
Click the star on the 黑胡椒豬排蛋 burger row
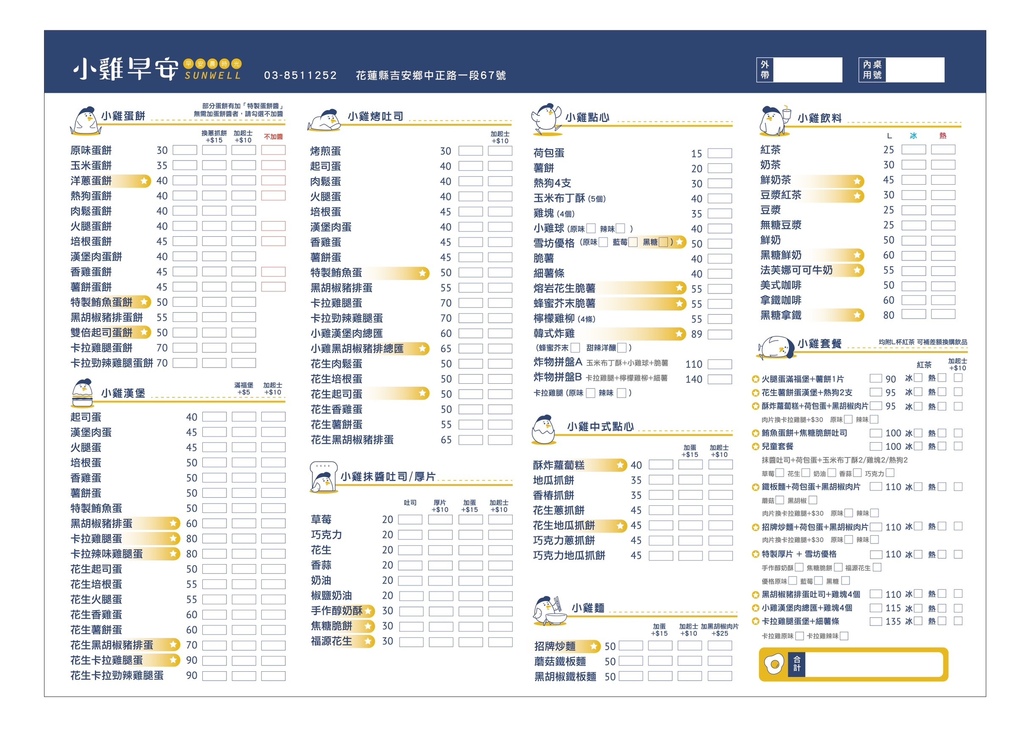click(x=173, y=523)
